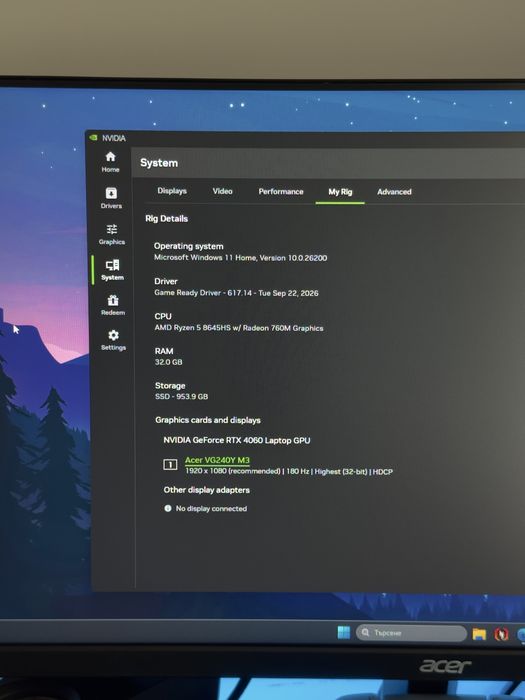Open the Acer VG240Y M3 display link

pos(217,460)
